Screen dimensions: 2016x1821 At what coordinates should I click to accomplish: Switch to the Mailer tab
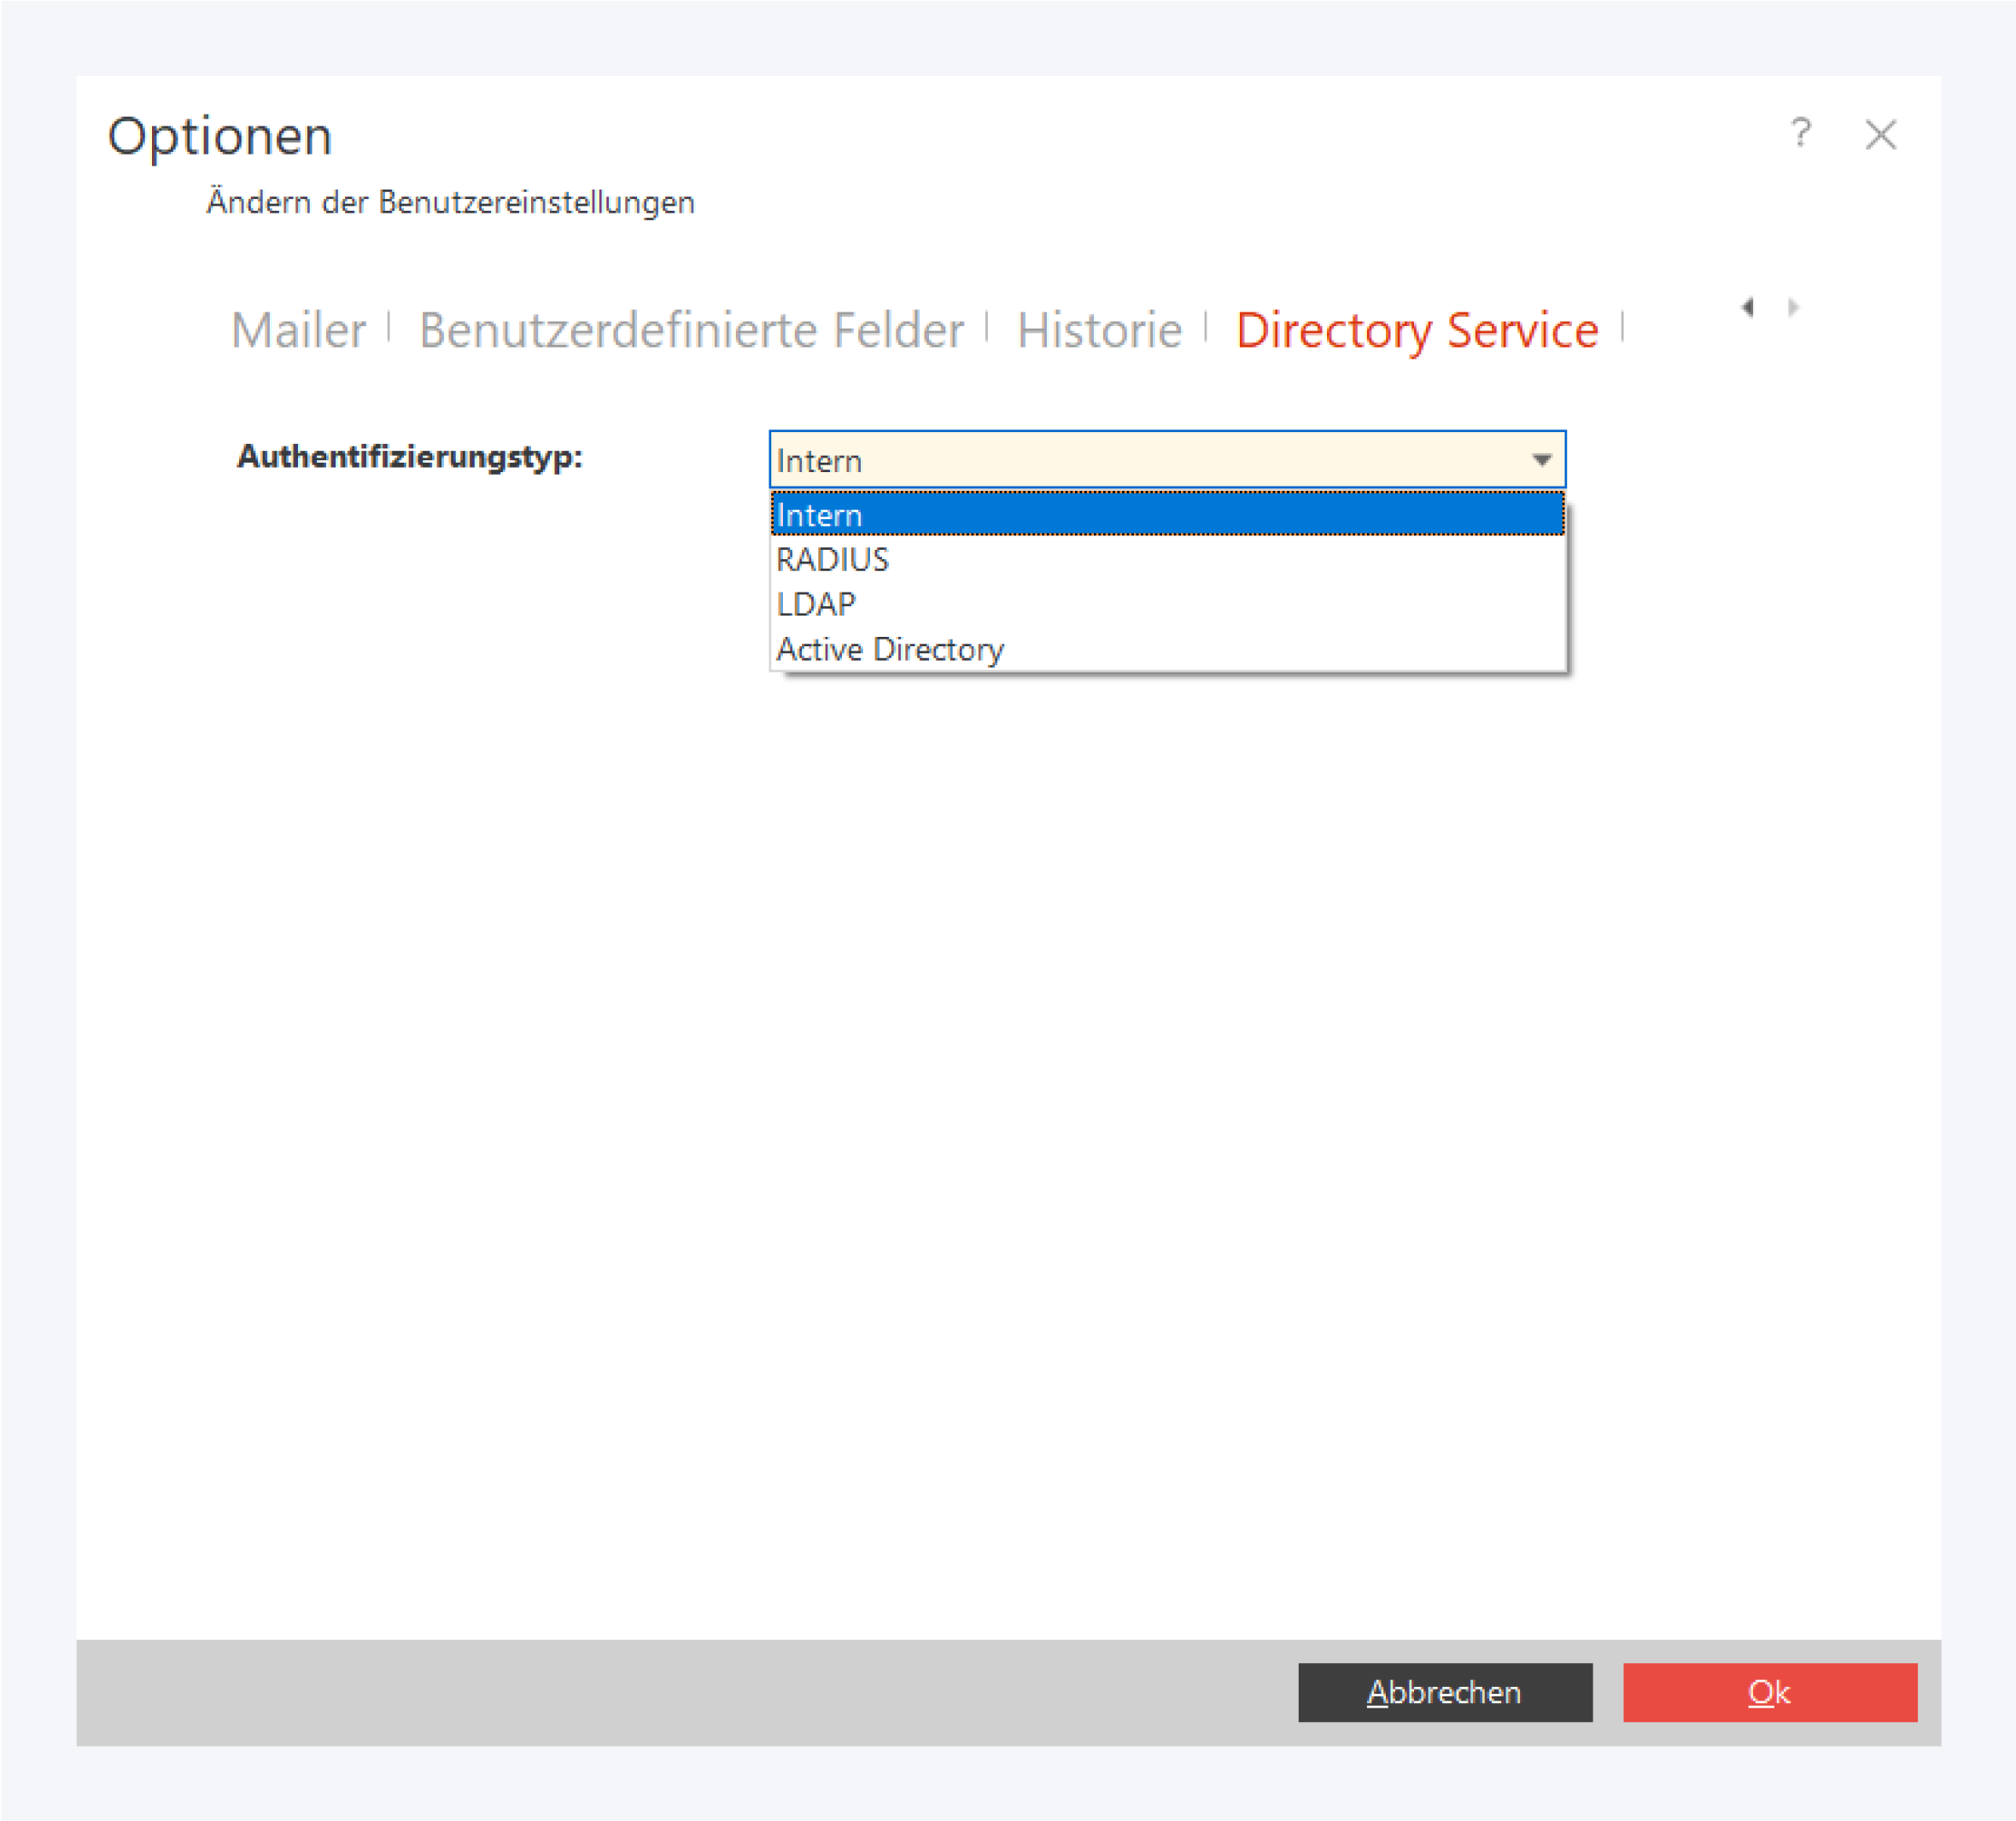tap(298, 330)
